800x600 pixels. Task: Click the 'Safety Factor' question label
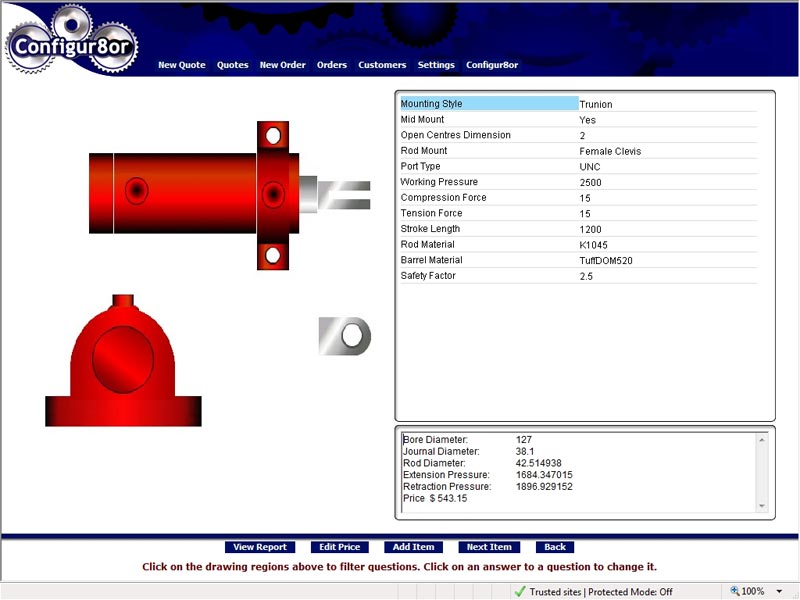(x=428, y=276)
